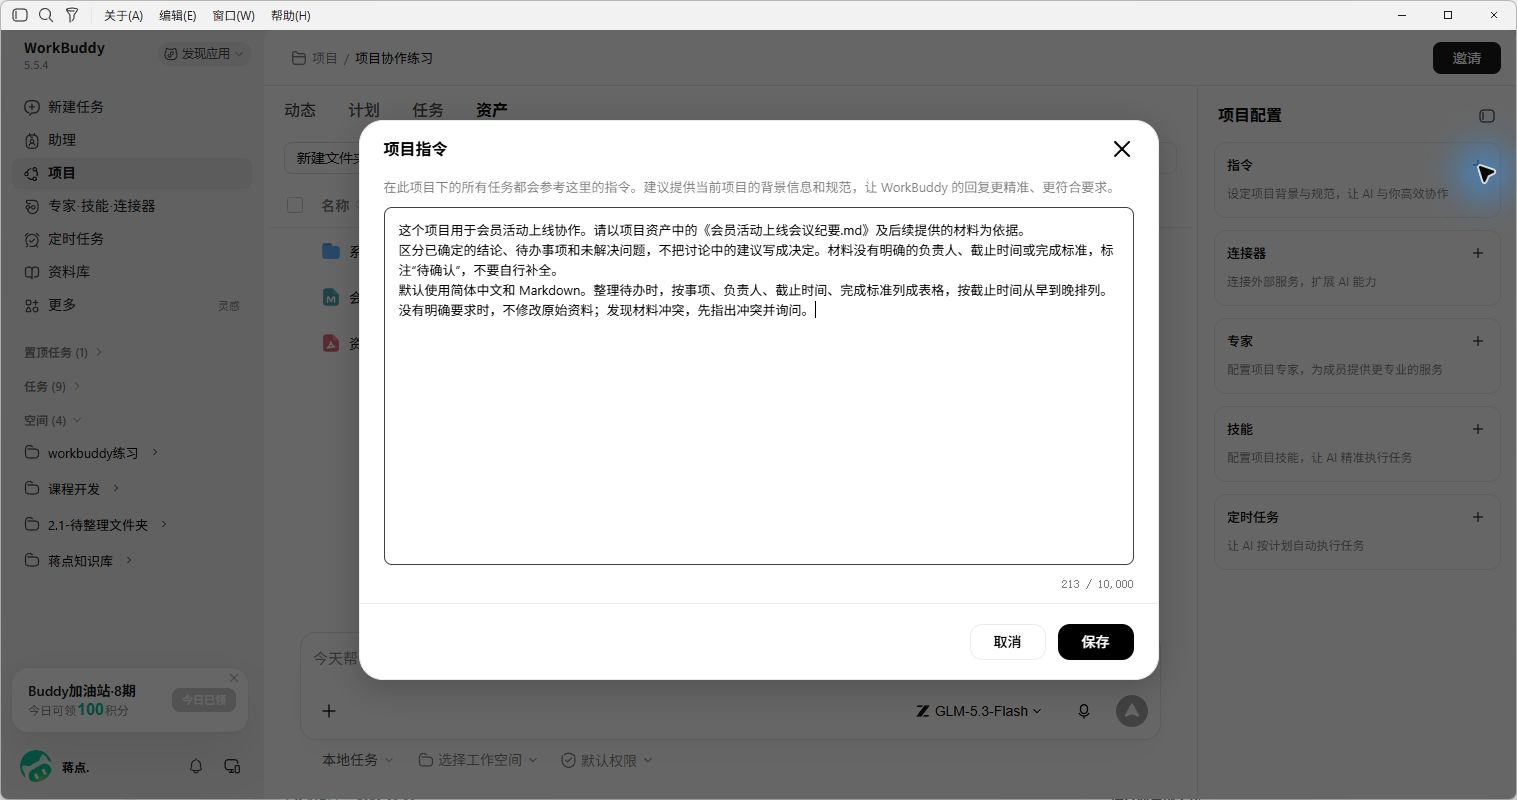Click the 今日已领 points button
The width and height of the screenshot is (1517, 800).
click(204, 700)
